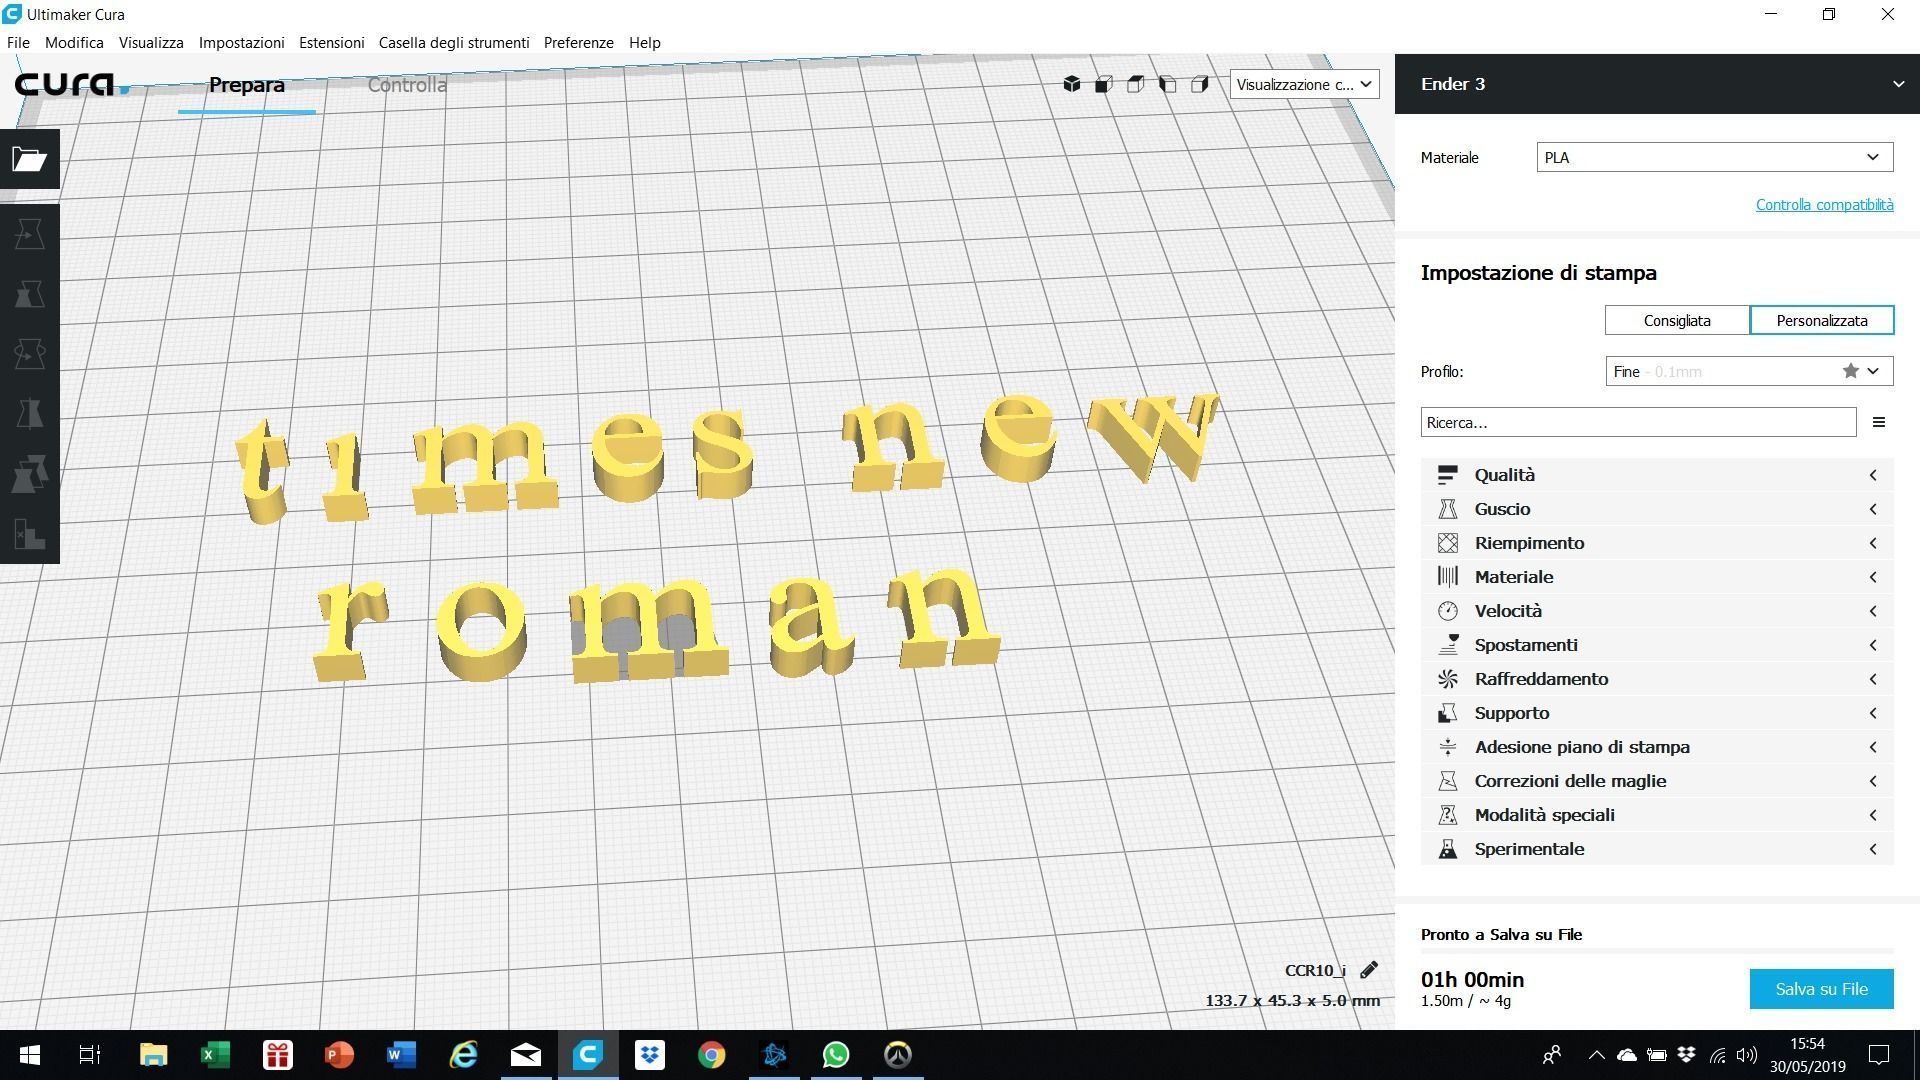The width and height of the screenshot is (1920, 1080).
Task: Open the settings visibility hamburger menu
Action: (x=1879, y=422)
